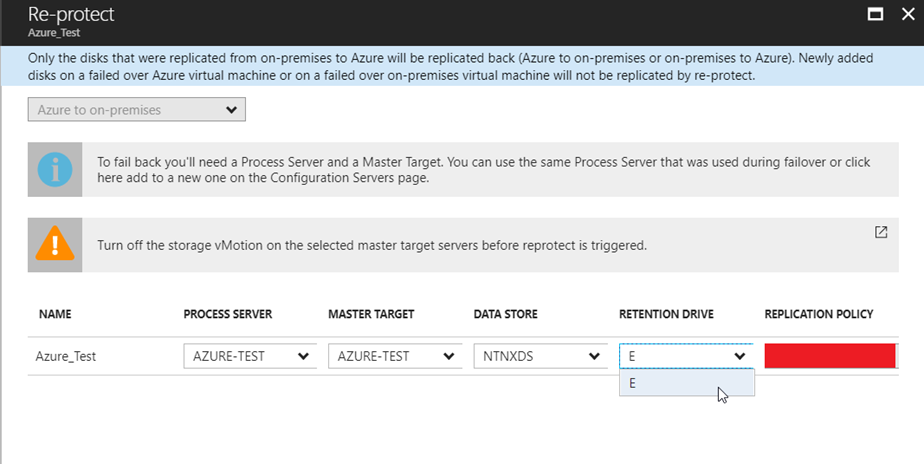Click the orange warning triangle icon
924x464 pixels.
point(55,243)
